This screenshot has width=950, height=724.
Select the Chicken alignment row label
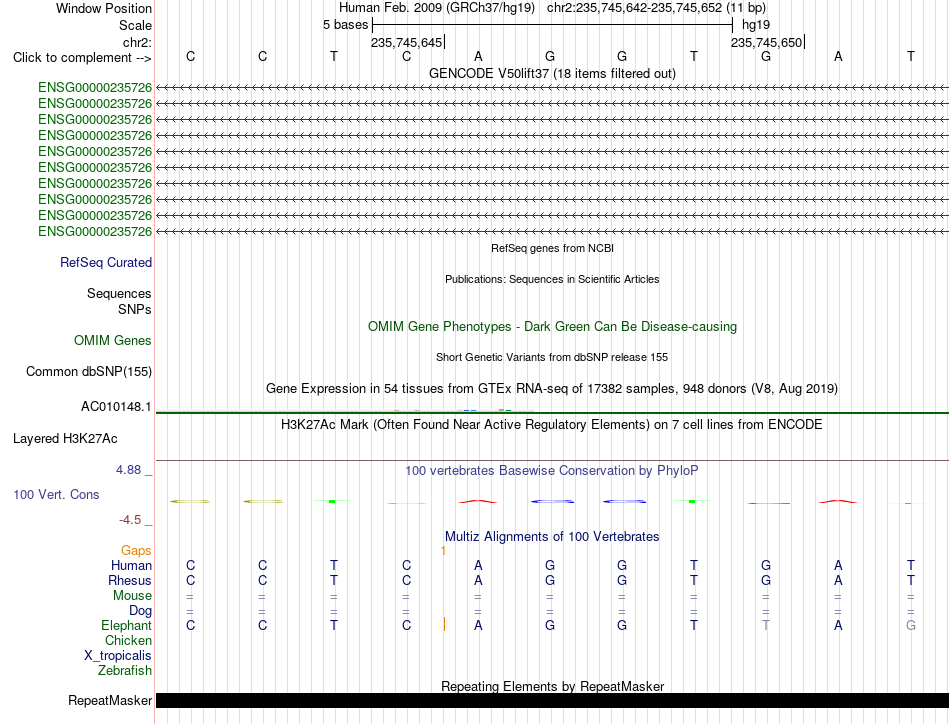(128, 640)
